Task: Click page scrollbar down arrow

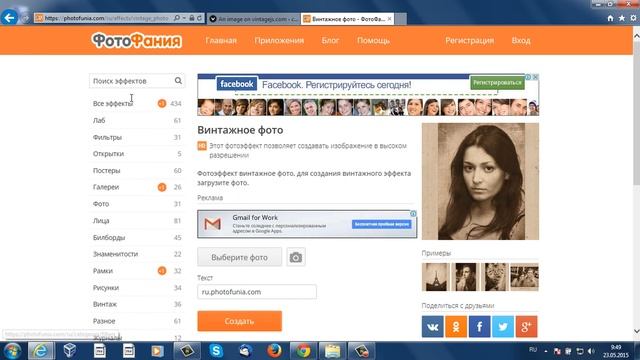Action: [x=636, y=331]
